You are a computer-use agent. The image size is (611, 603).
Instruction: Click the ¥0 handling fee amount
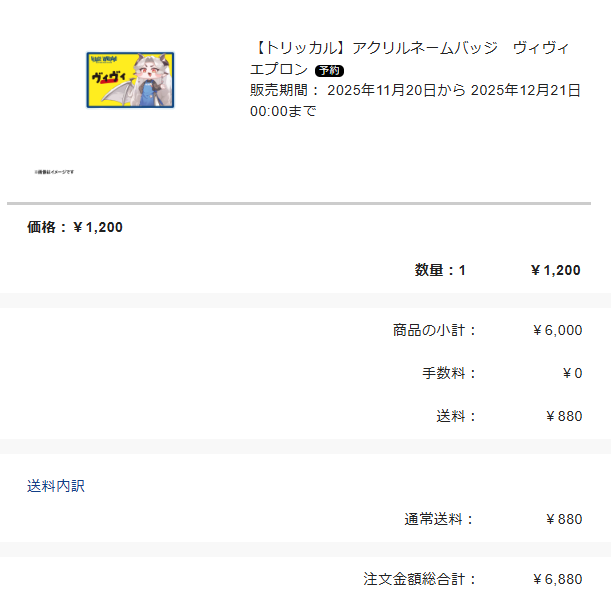[572, 373]
